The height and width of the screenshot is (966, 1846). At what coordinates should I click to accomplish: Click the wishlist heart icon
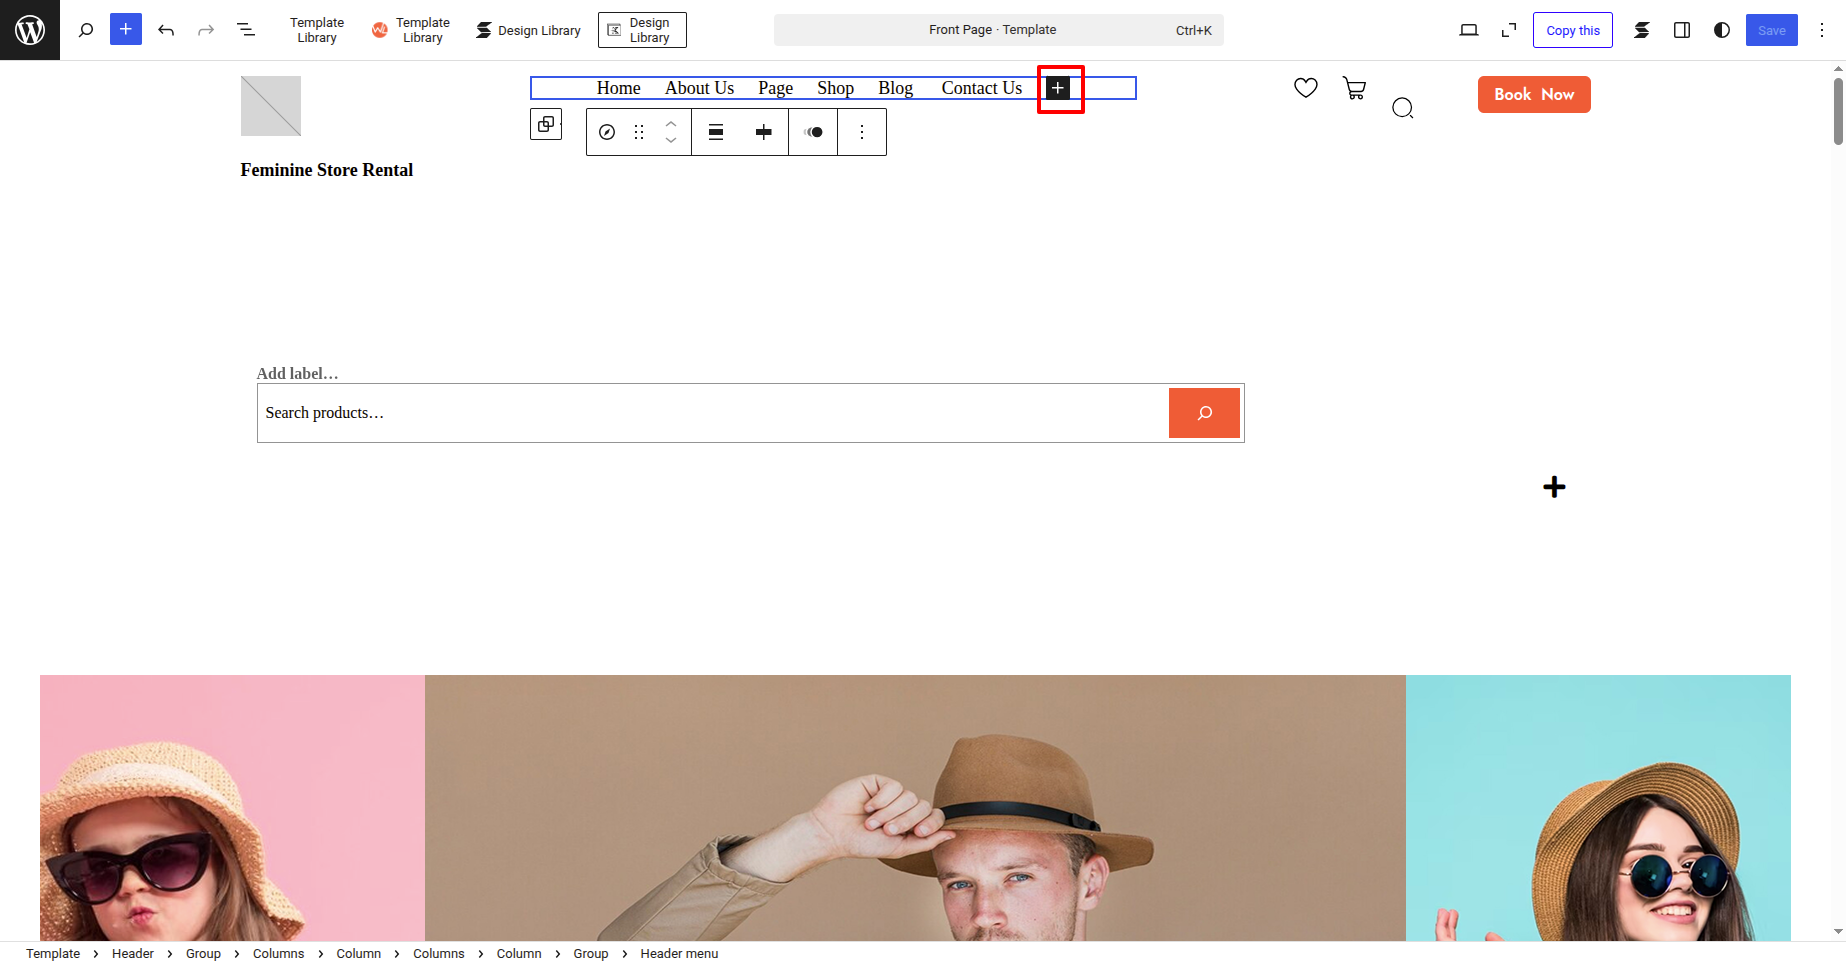1305,88
